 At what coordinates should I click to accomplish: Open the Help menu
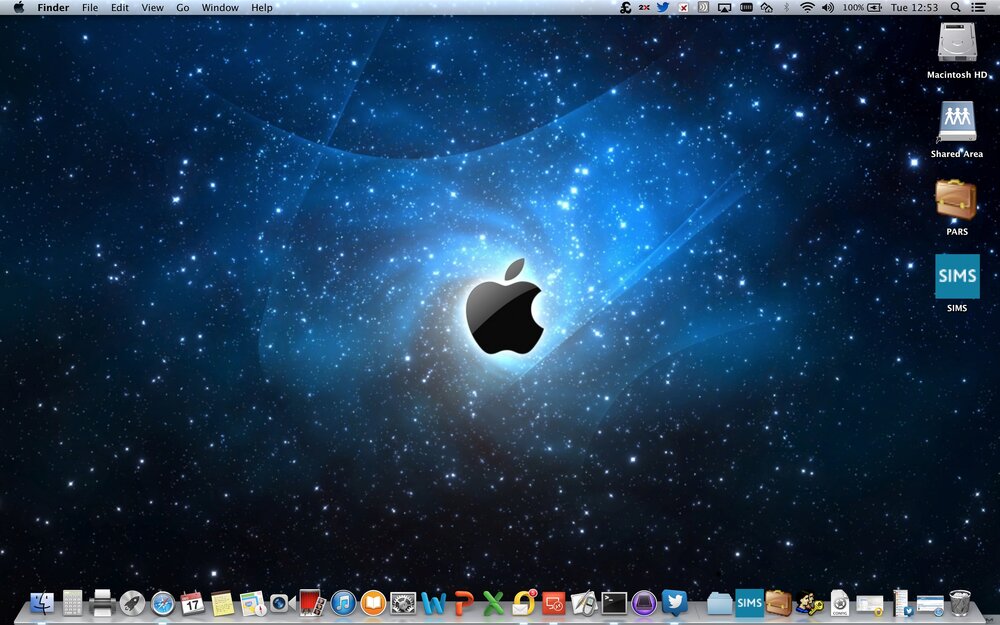coord(262,8)
